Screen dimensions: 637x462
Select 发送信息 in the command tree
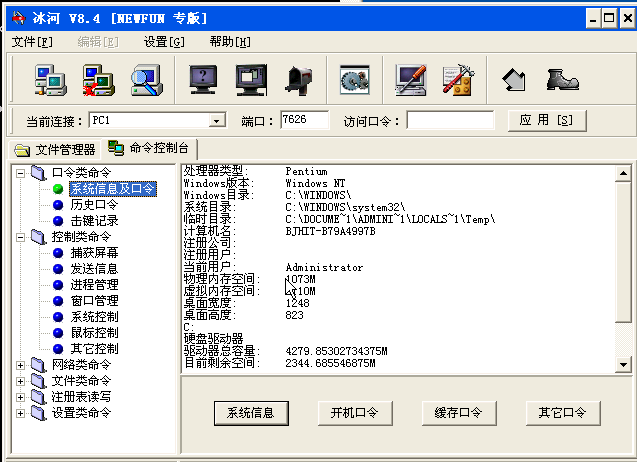click(94, 269)
